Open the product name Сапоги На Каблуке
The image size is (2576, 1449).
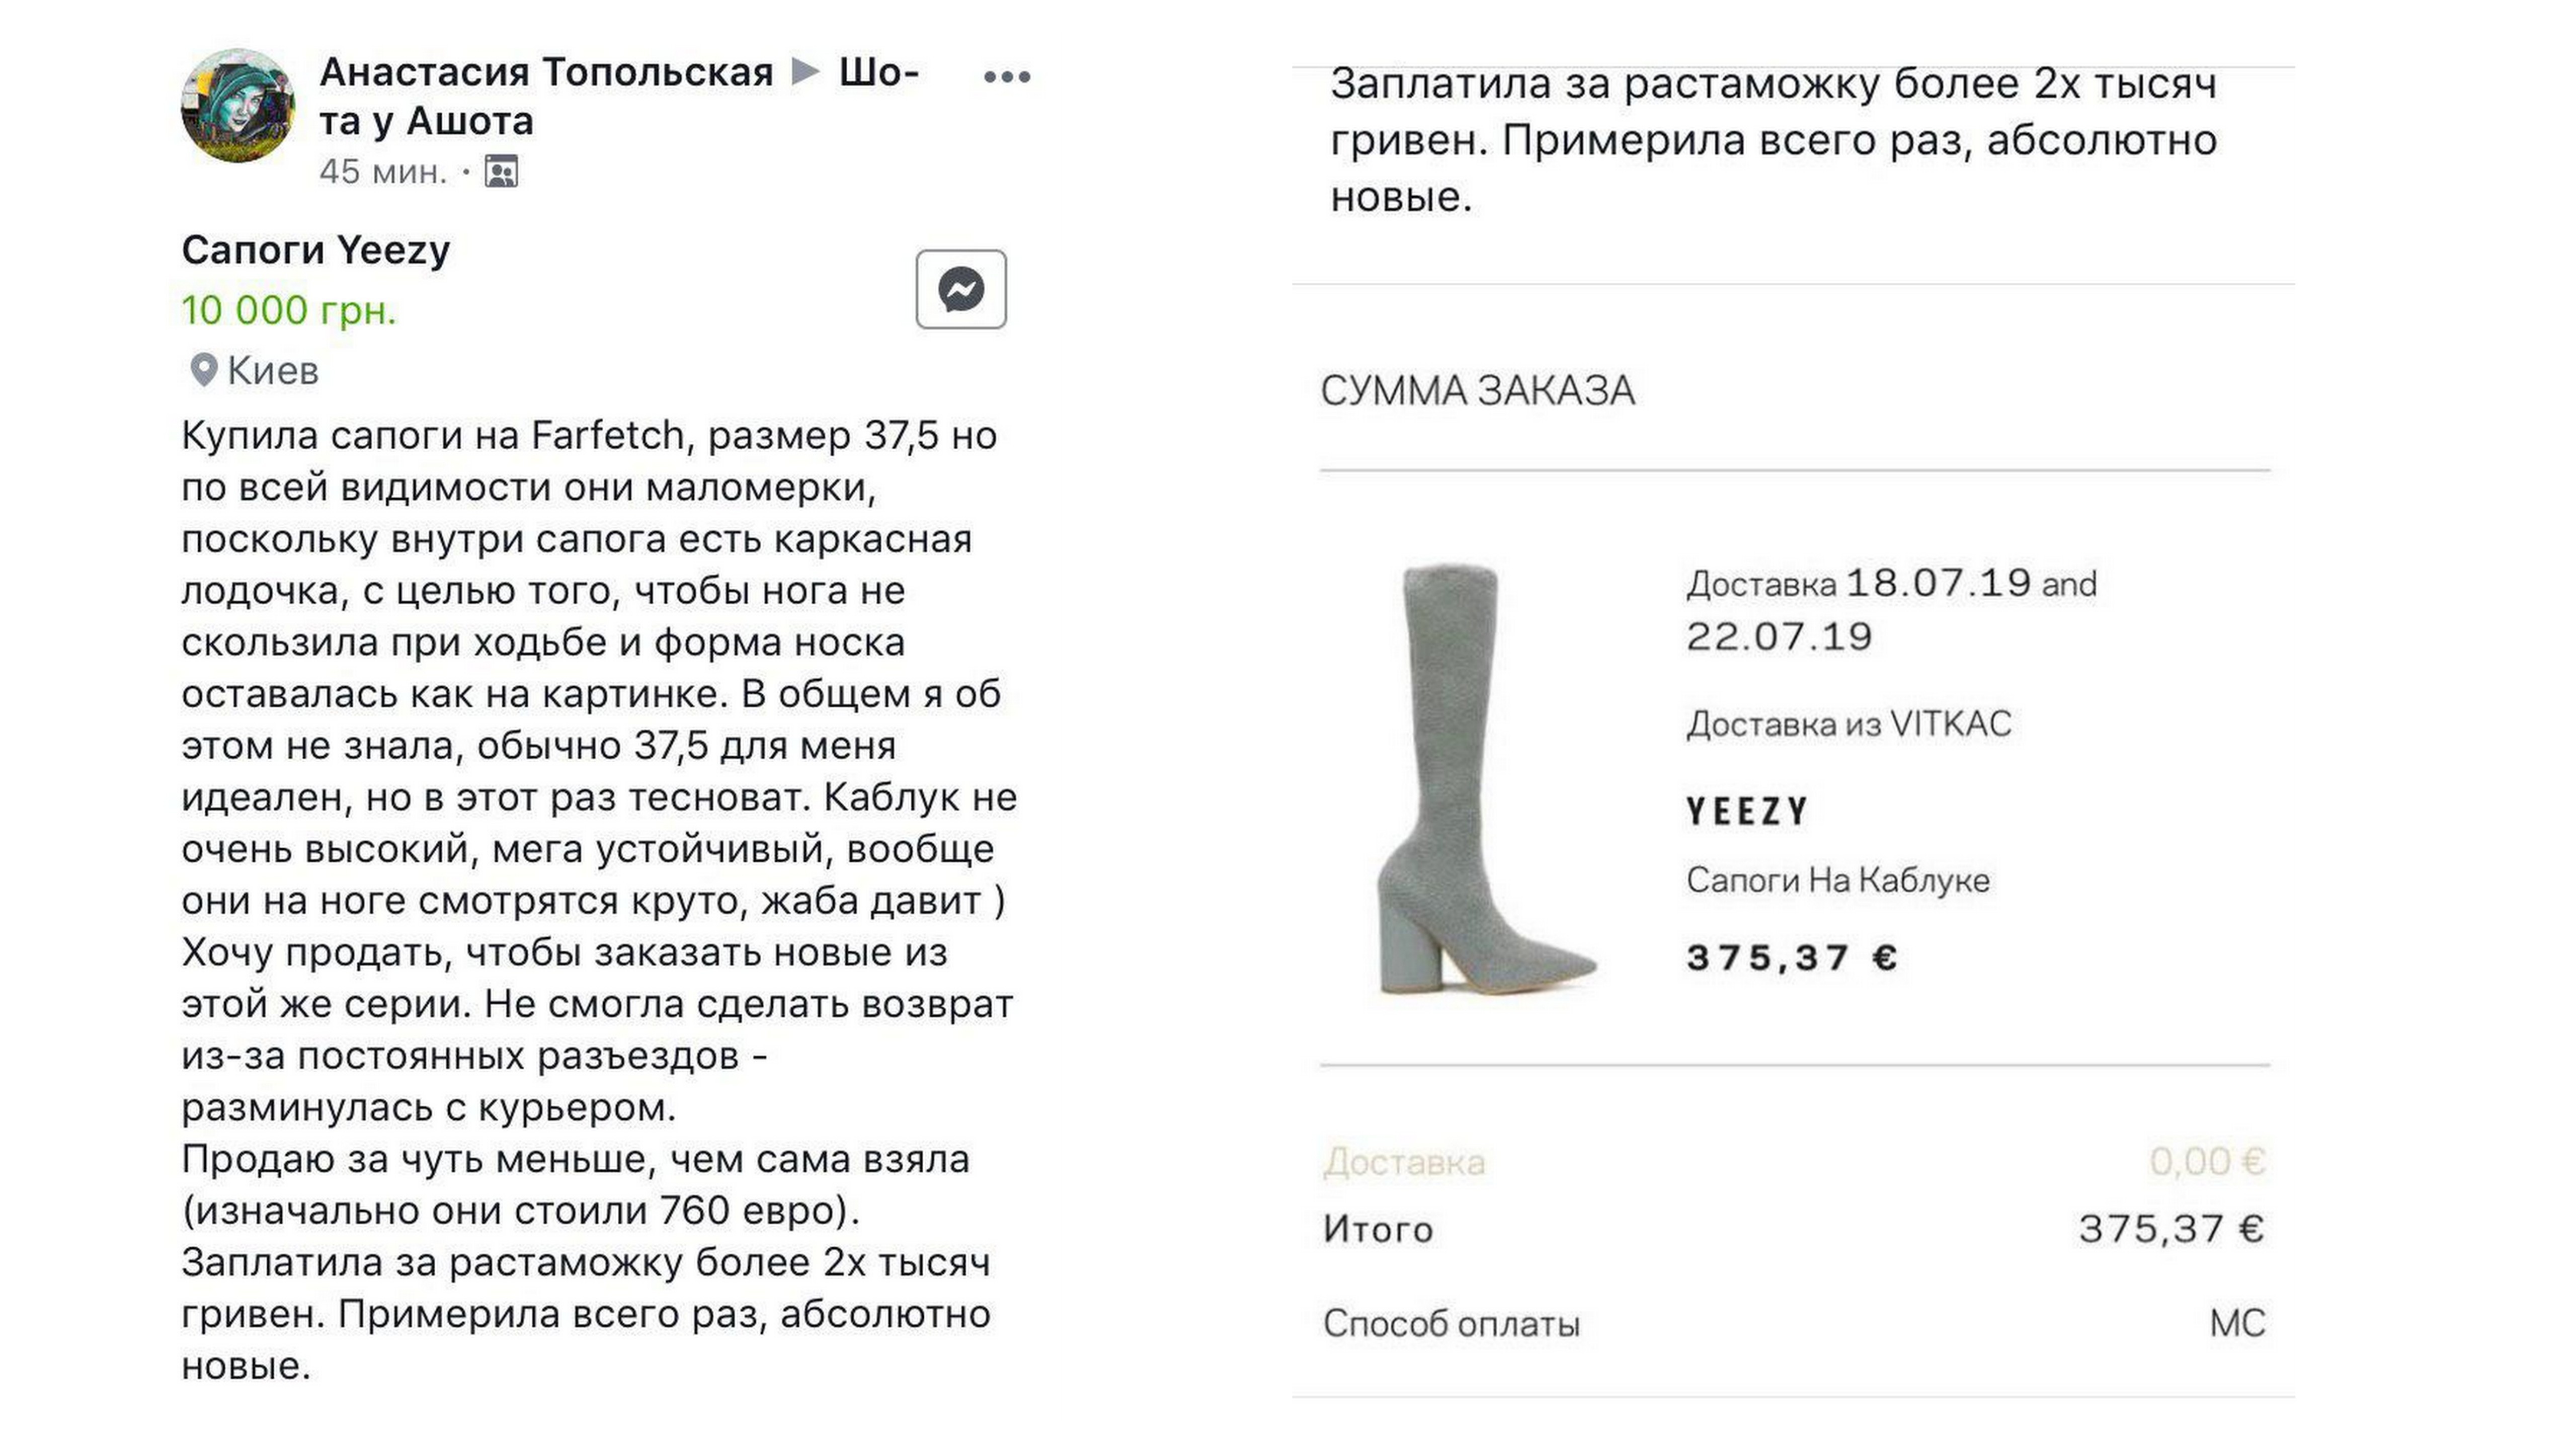pyautogui.click(x=1838, y=880)
